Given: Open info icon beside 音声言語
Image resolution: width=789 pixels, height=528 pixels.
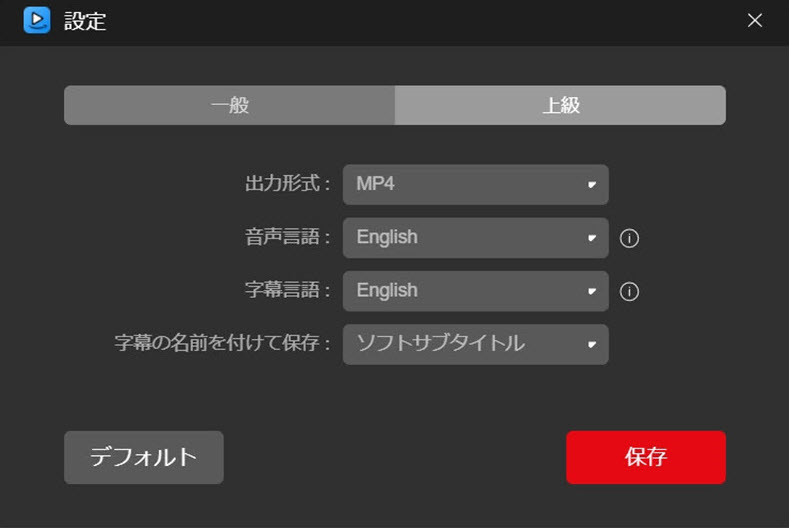Looking at the screenshot, I should 629,238.
